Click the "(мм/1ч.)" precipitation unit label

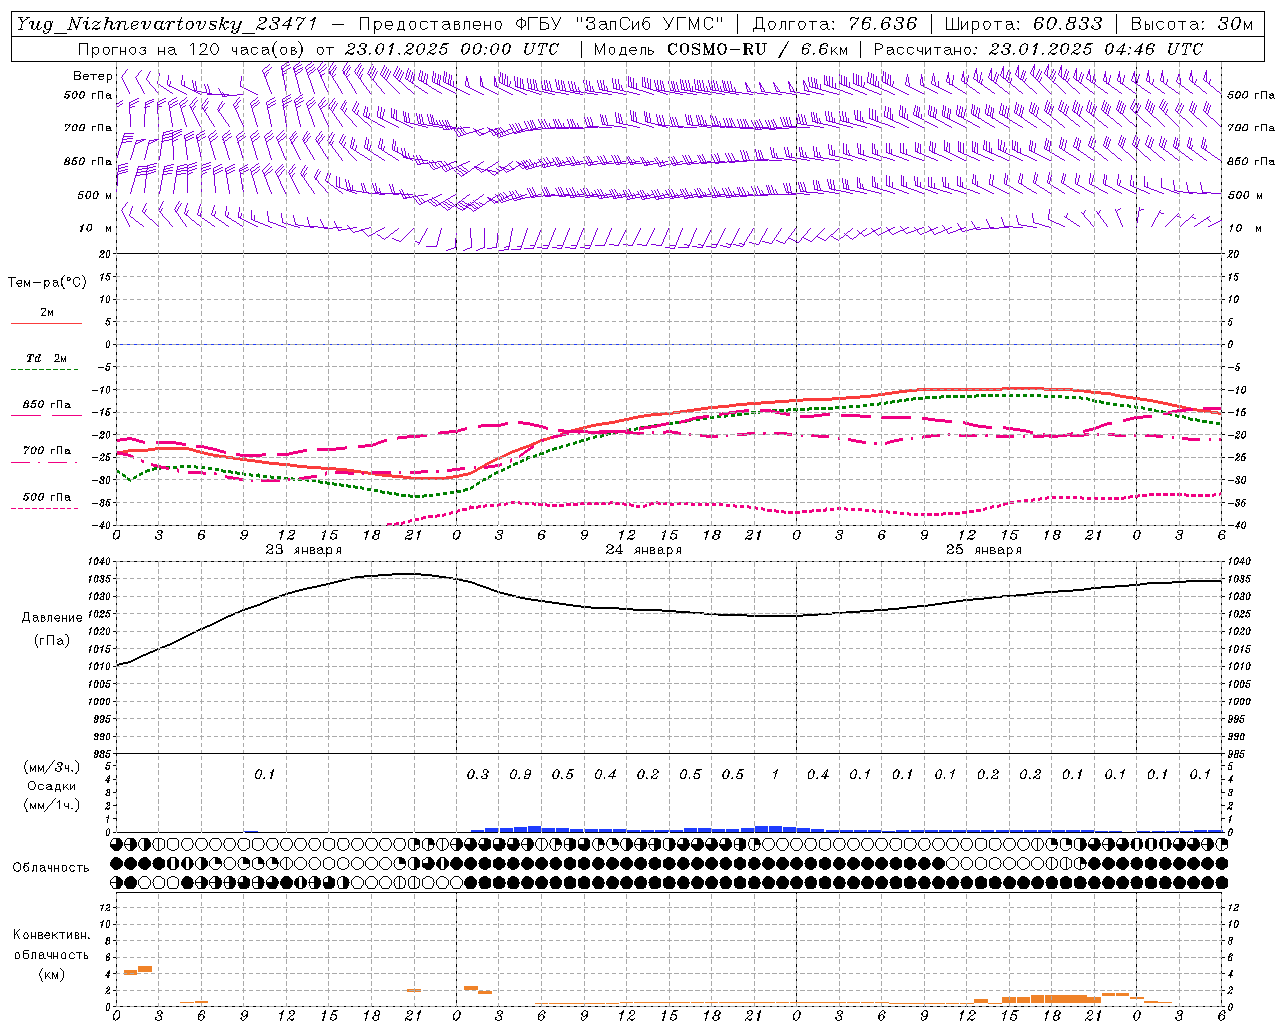pyautogui.click(x=52, y=805)
